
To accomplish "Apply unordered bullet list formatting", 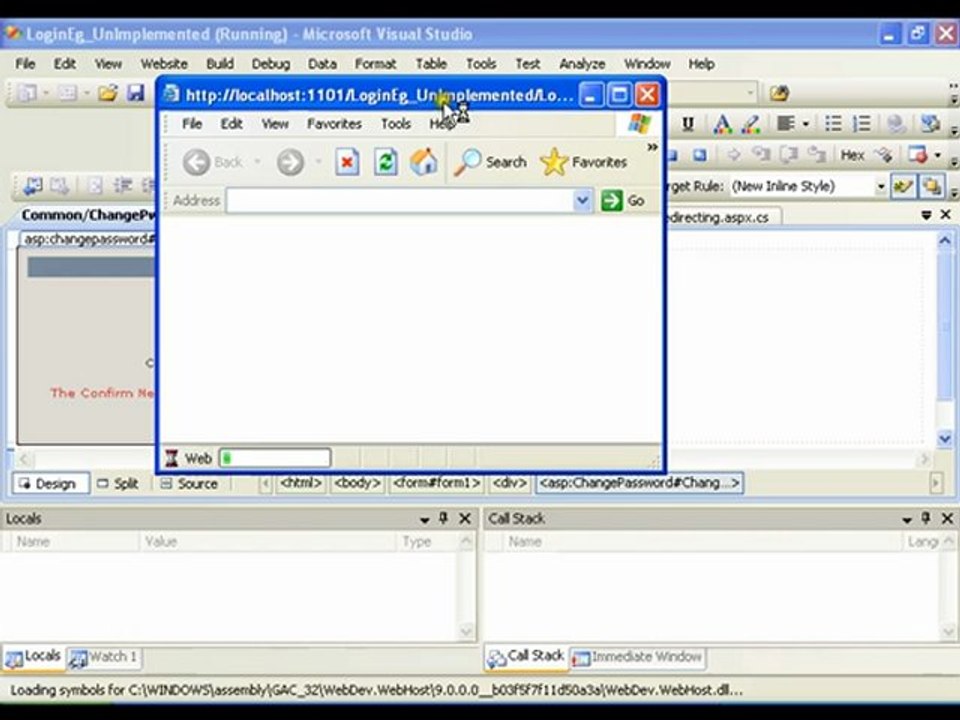I will click(x=833, y=124).
